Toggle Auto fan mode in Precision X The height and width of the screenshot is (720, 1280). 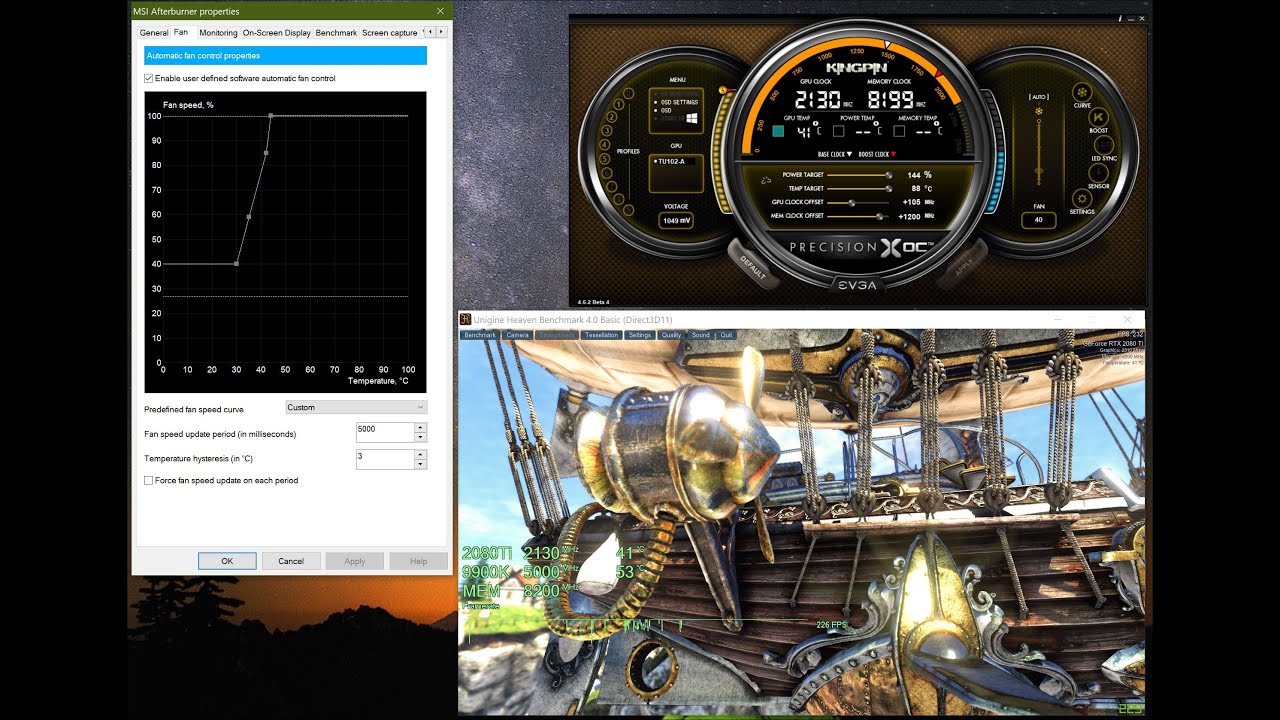pyautogui.click(x=1039, y=97)
